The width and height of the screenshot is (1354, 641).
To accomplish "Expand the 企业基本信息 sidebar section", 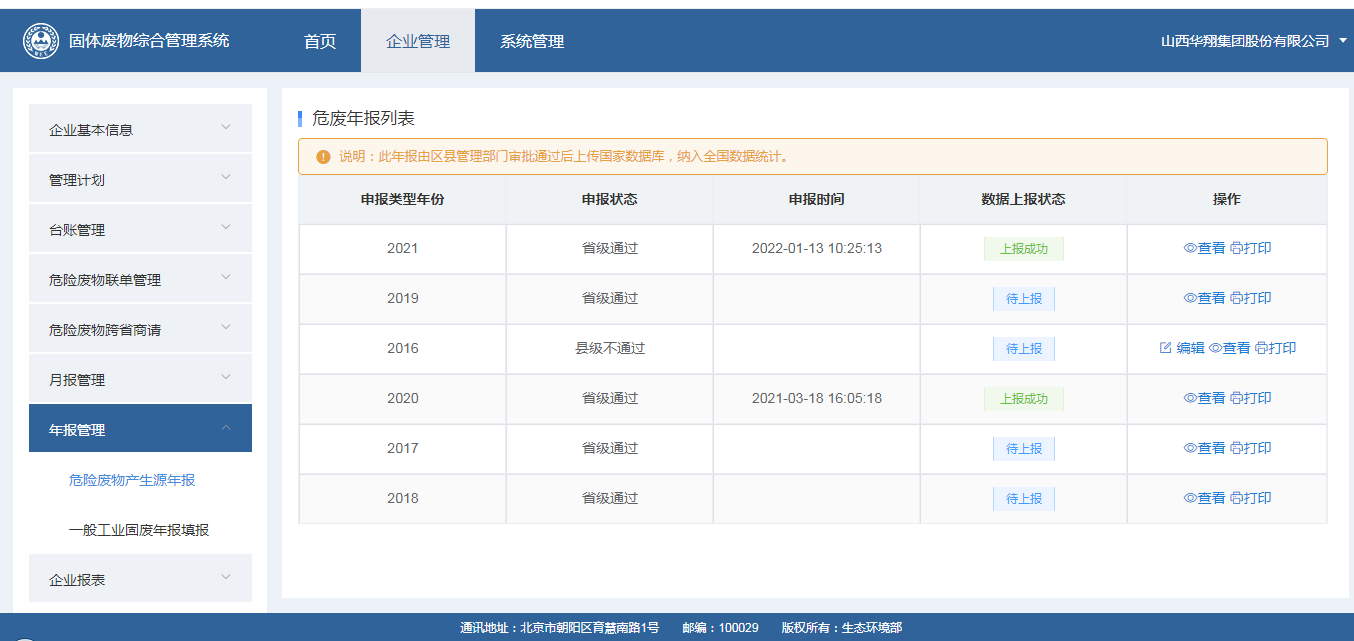I will pos(140,129).
